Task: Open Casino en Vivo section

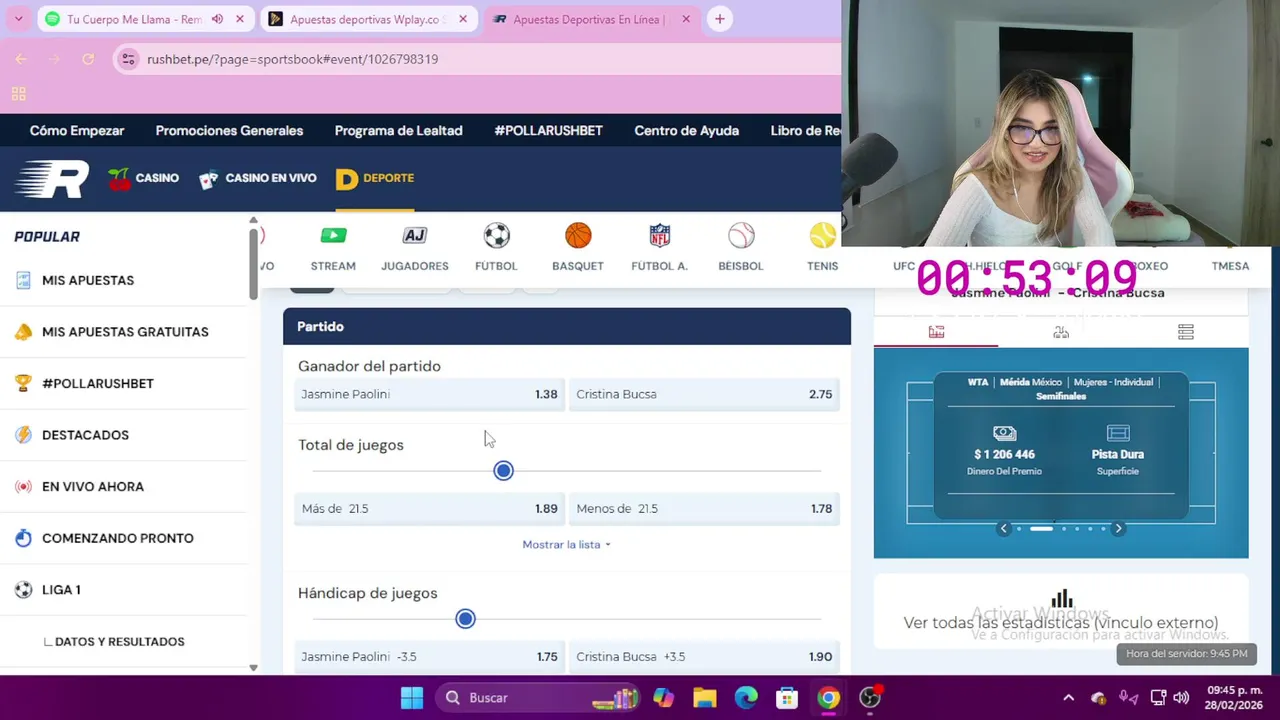Action: pos(258,178)
